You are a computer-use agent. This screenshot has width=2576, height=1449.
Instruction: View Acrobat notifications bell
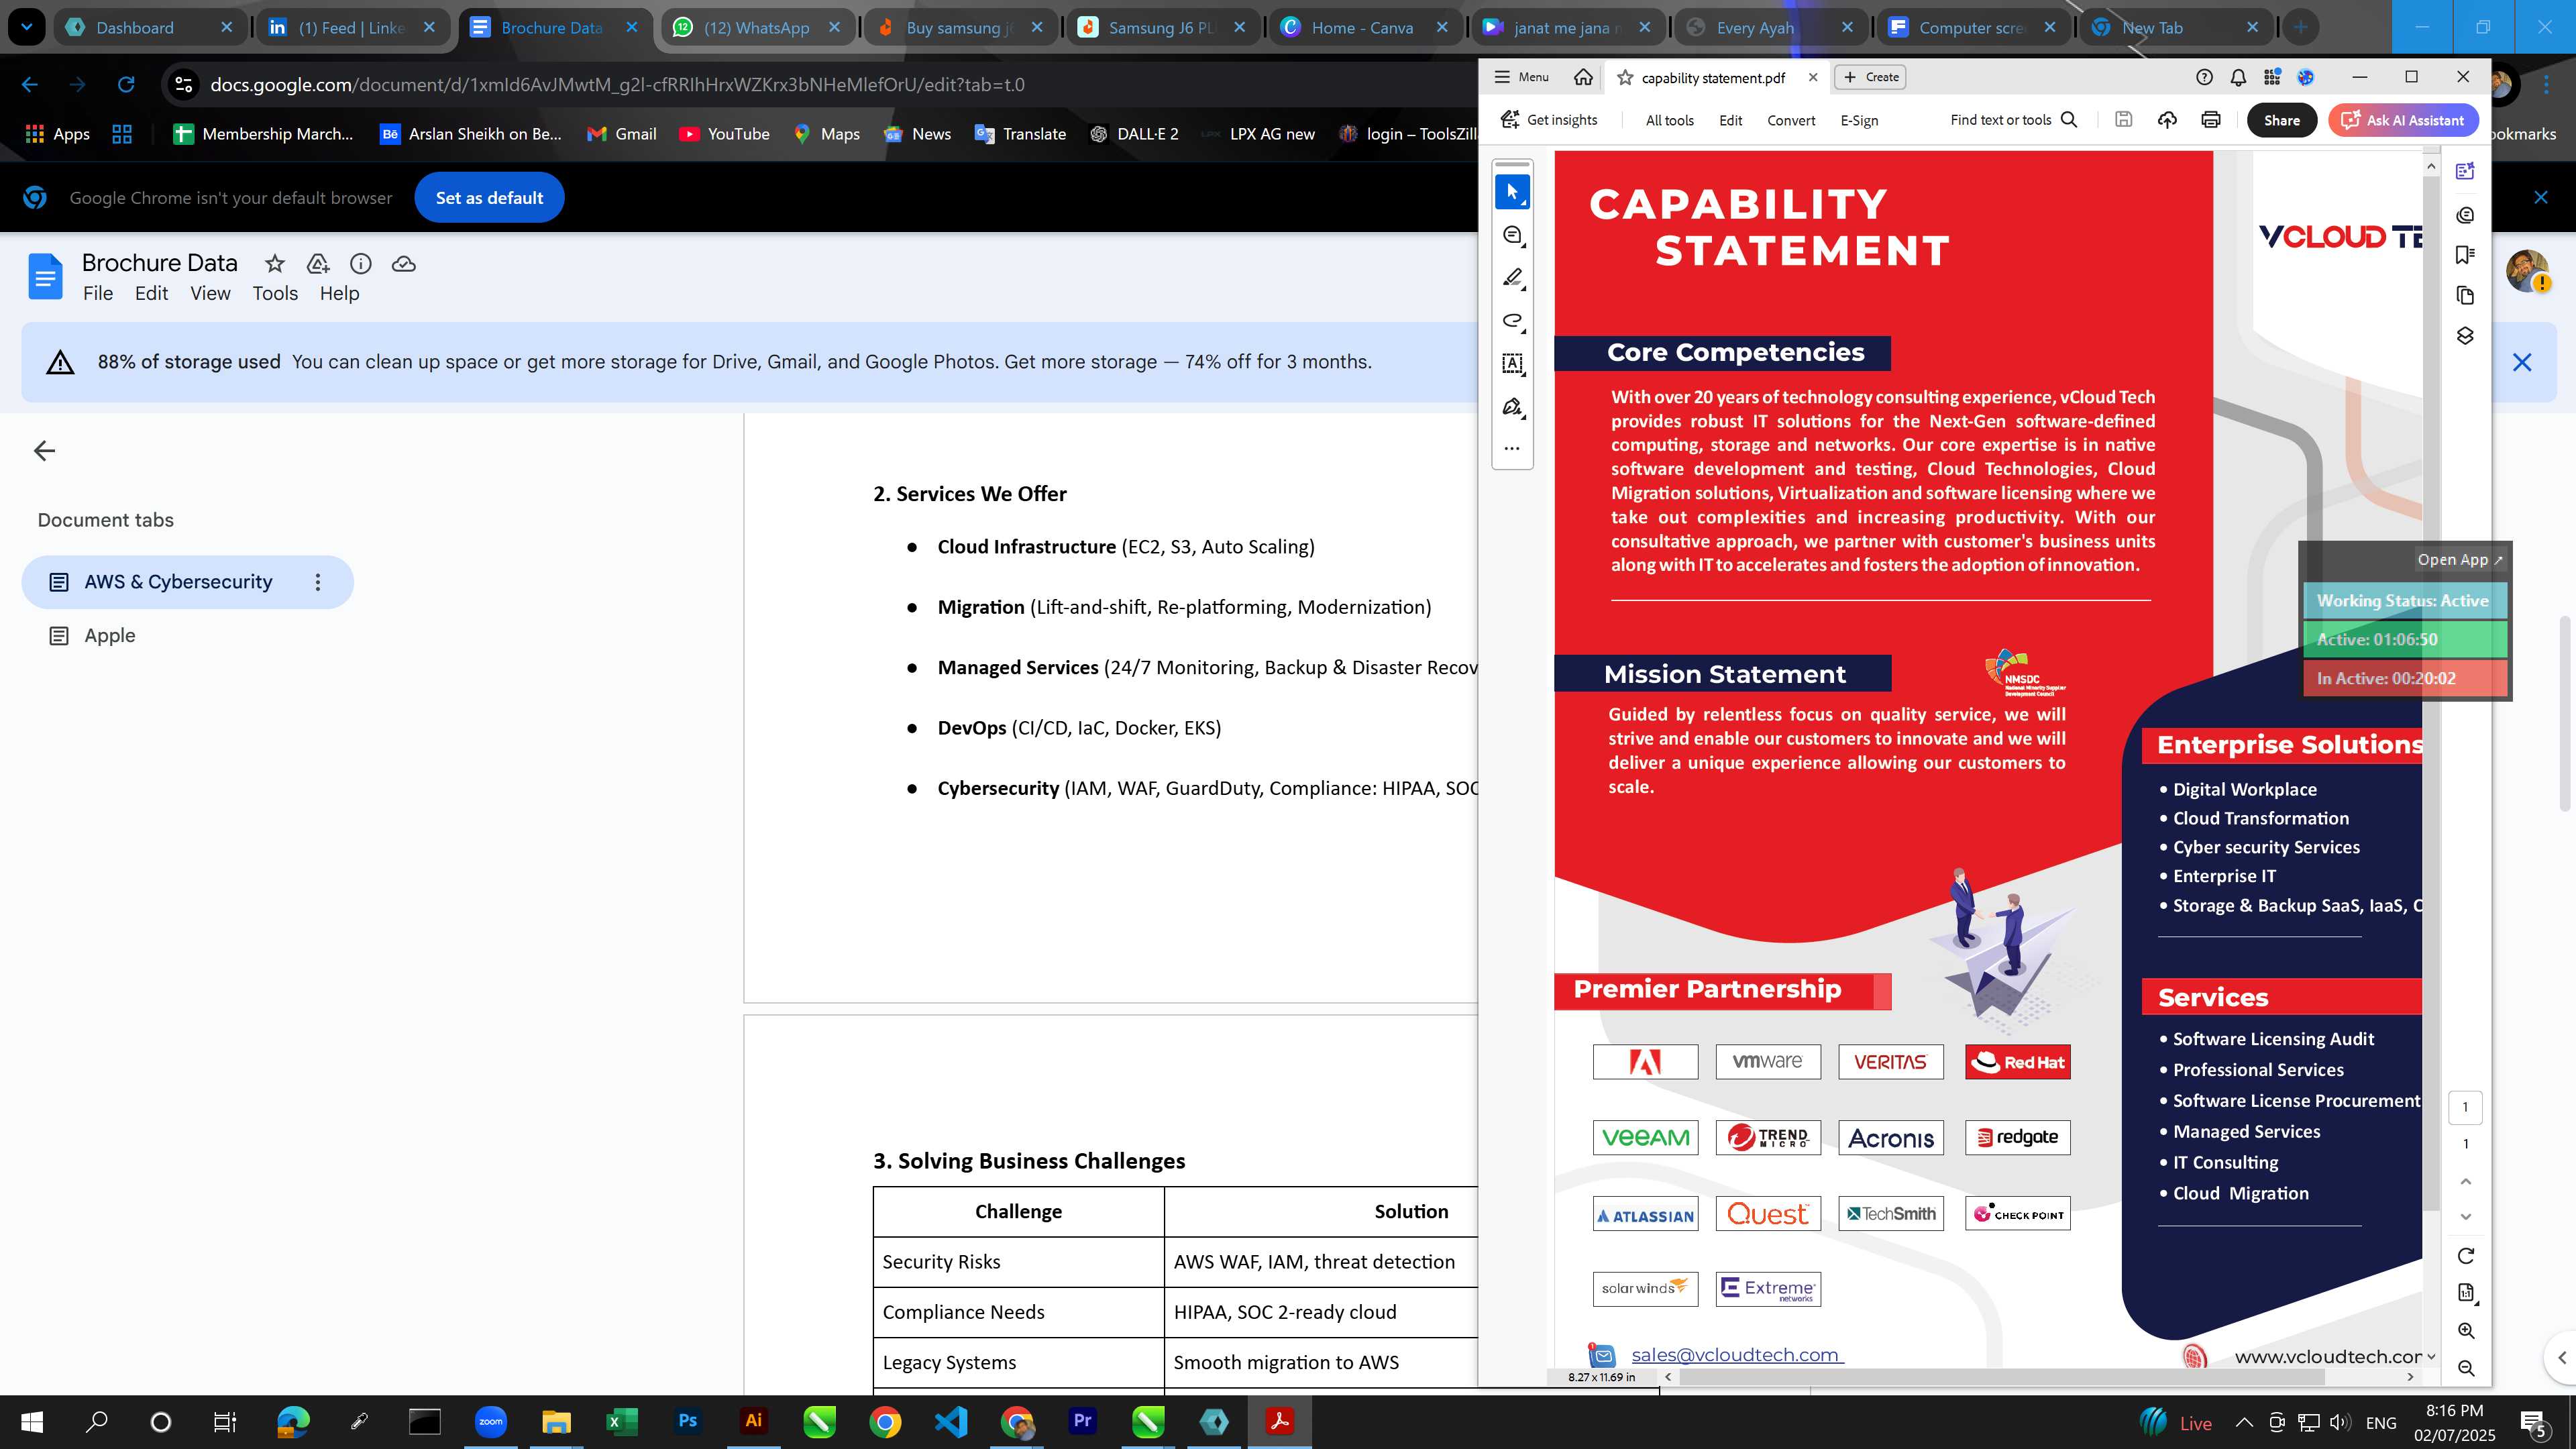[2238, 77]
